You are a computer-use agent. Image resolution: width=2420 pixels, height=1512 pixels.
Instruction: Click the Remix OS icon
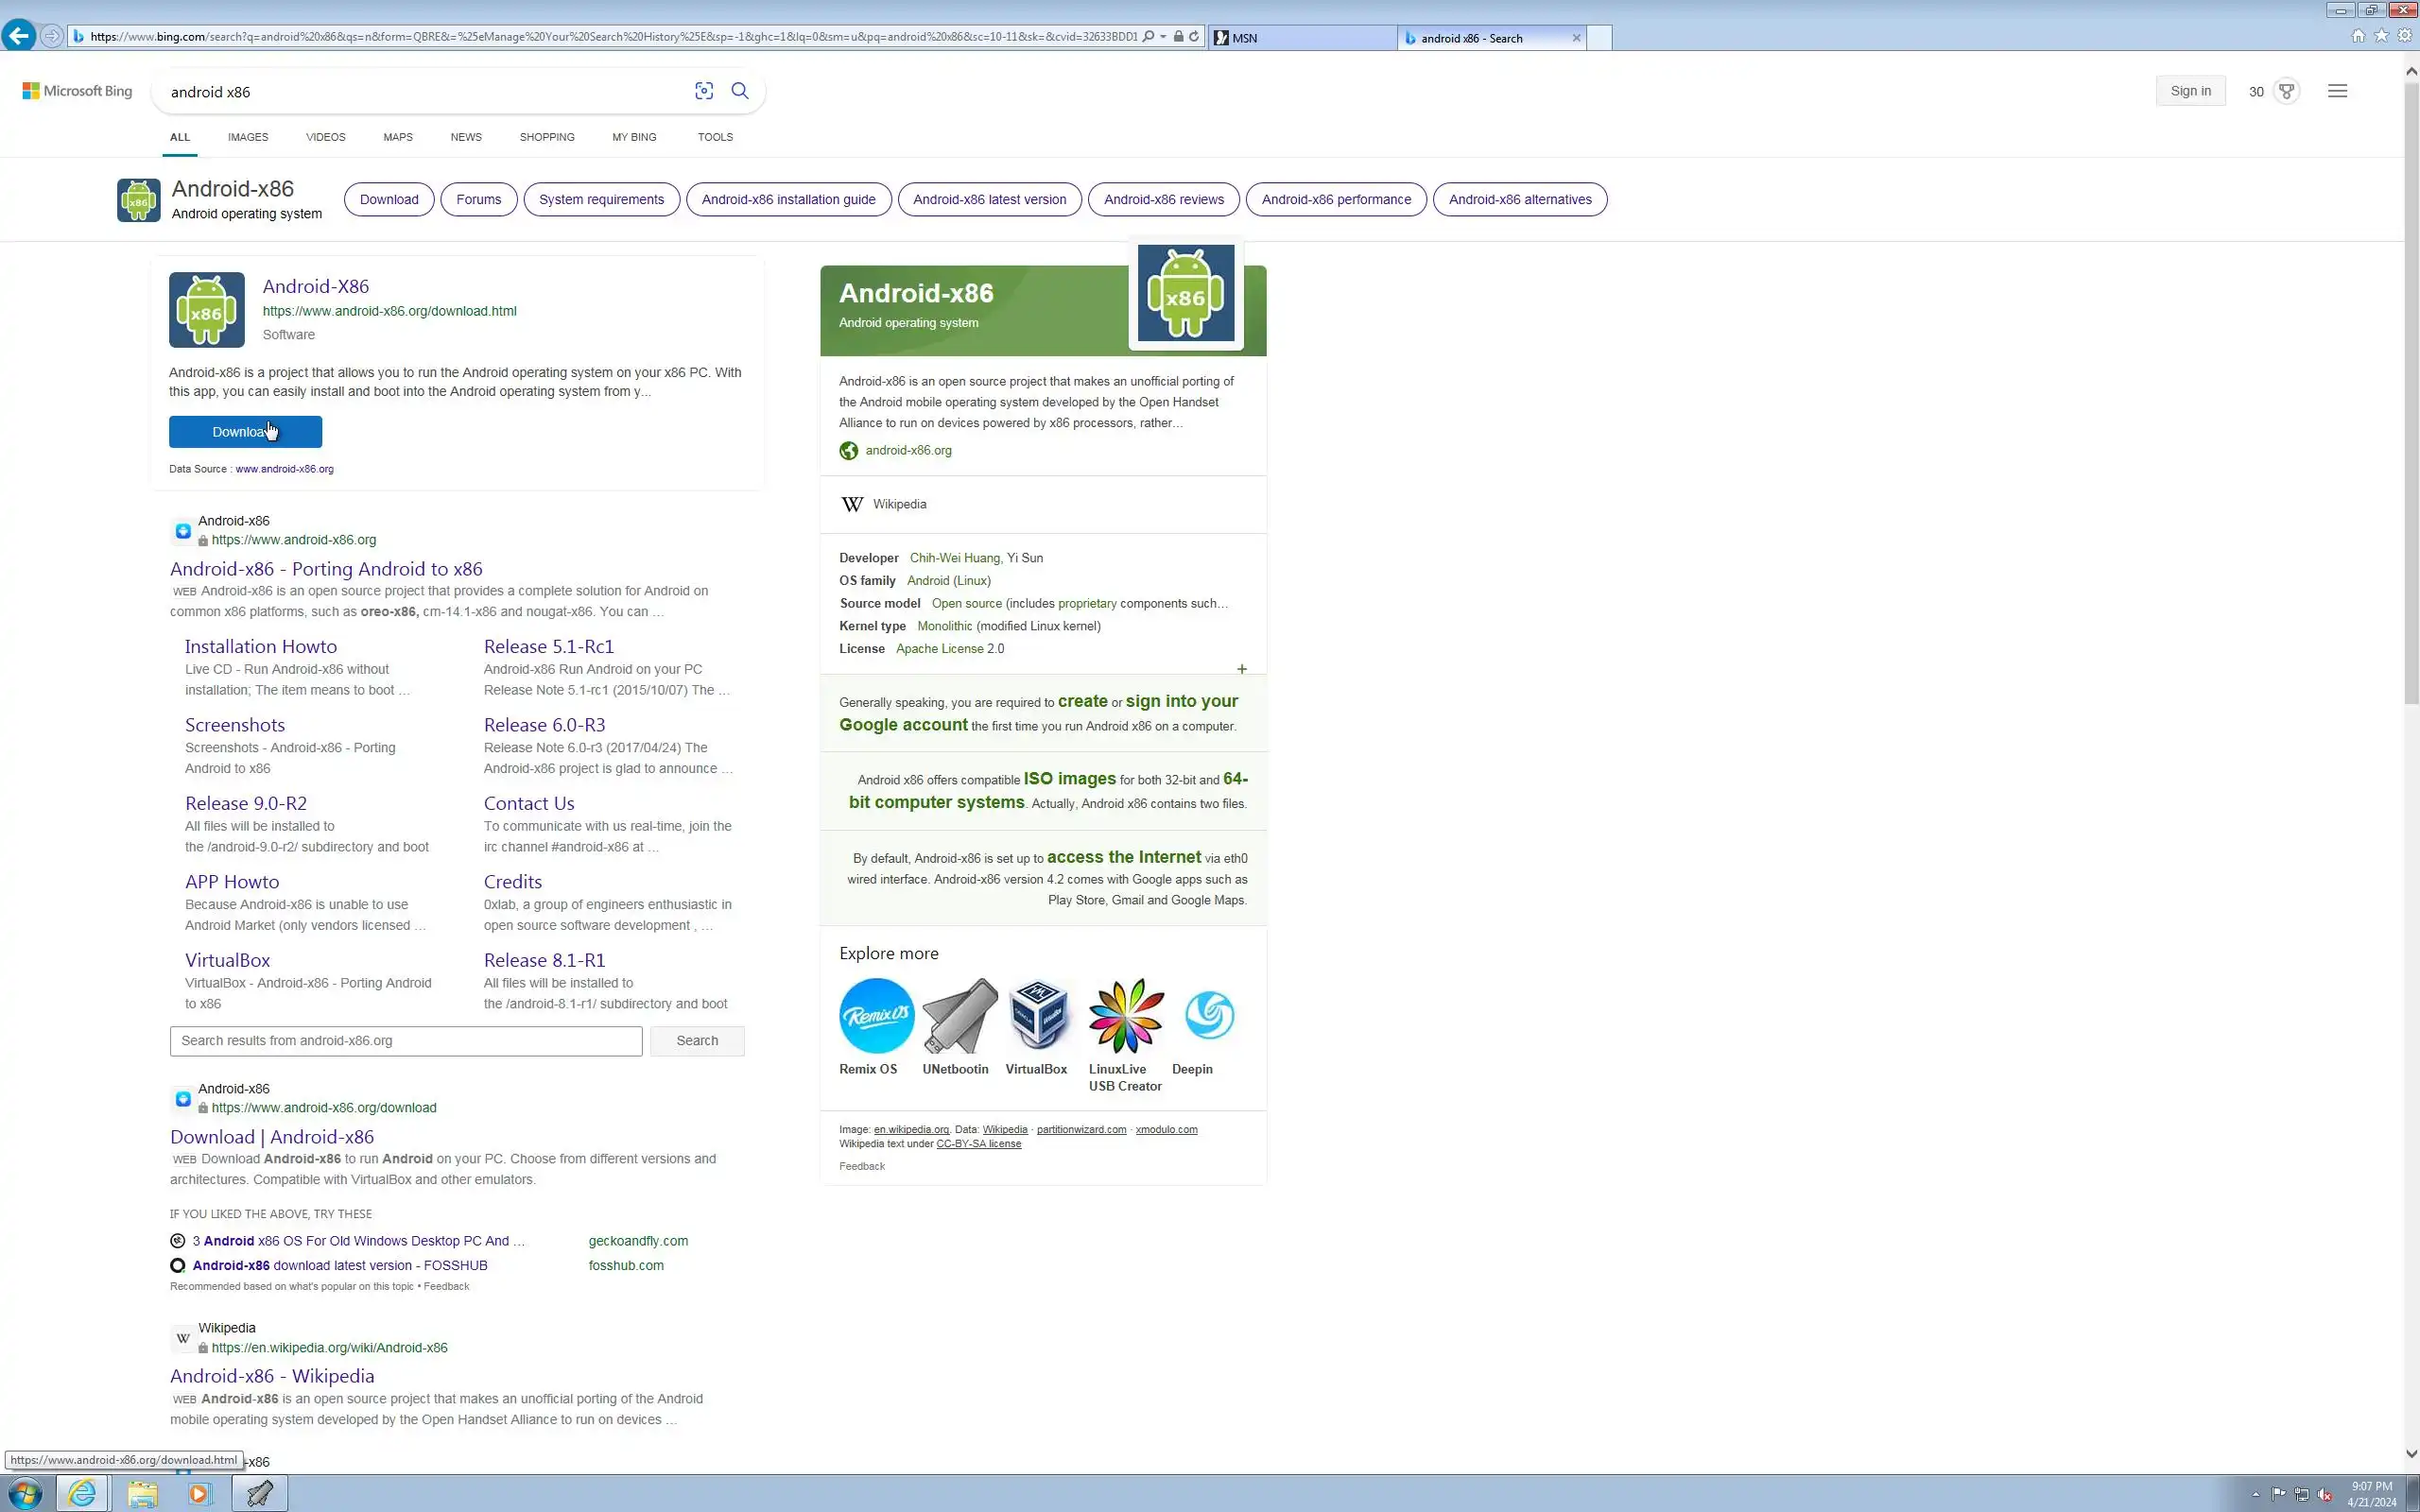[876, 1015]
